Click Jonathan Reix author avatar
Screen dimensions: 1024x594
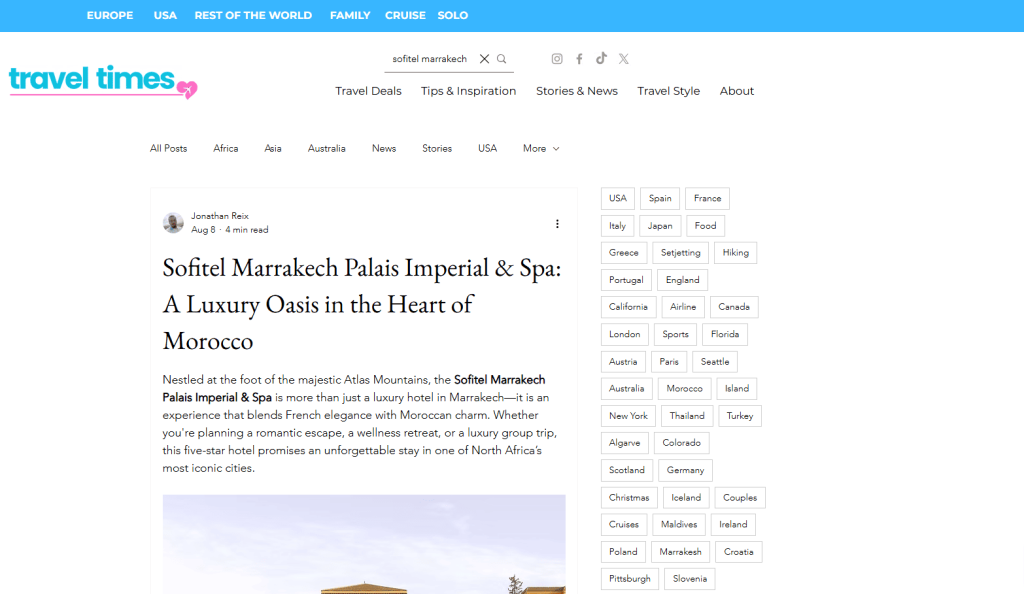click(x=173, y=223)
